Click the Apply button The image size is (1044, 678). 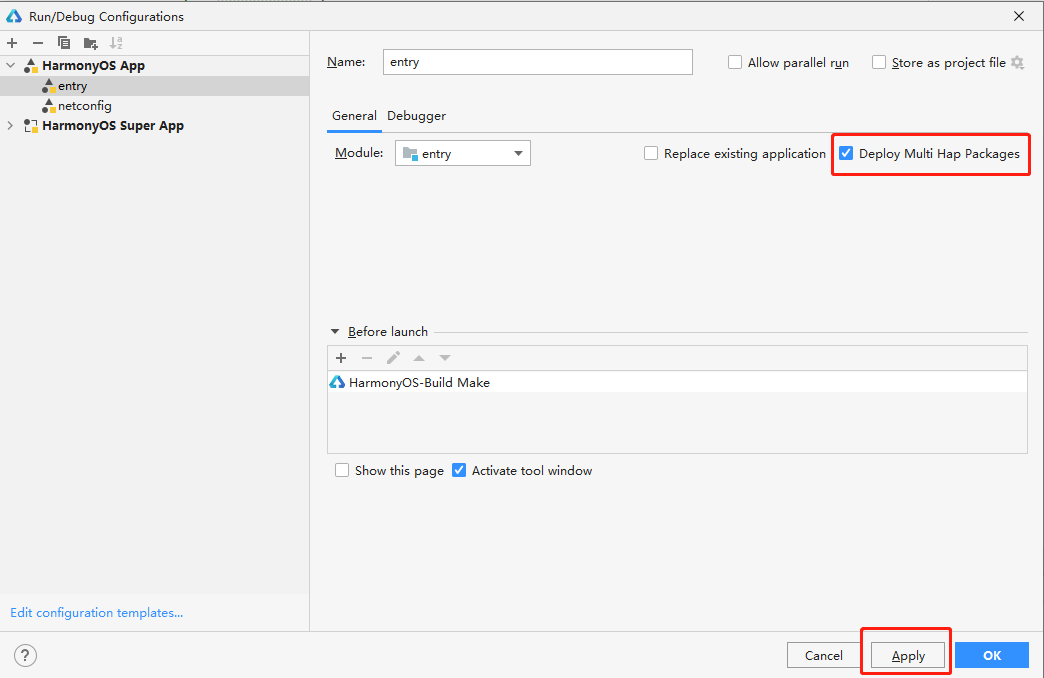coord(908,655)
